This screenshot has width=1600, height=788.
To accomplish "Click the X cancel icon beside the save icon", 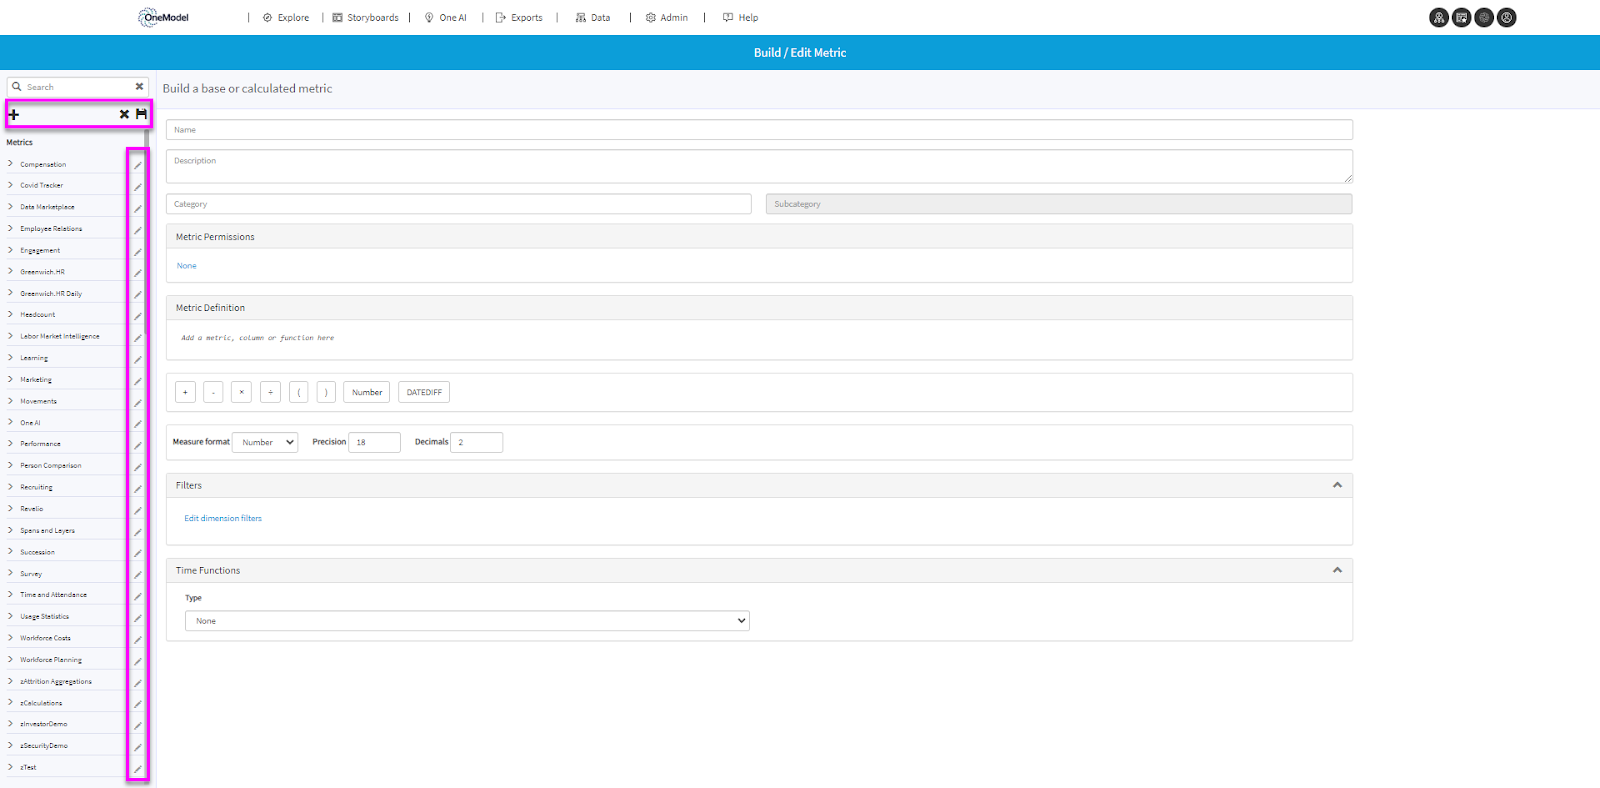I will tap(124, 114).
